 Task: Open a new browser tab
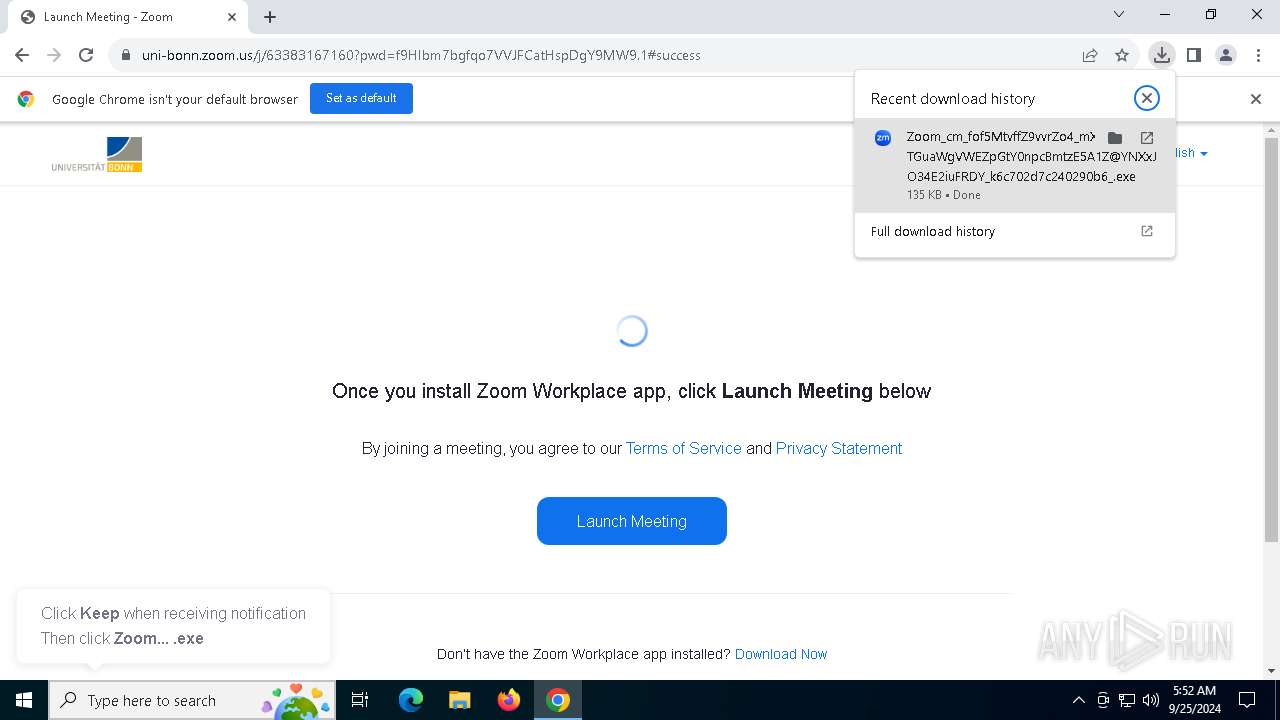tap(270, 16)
